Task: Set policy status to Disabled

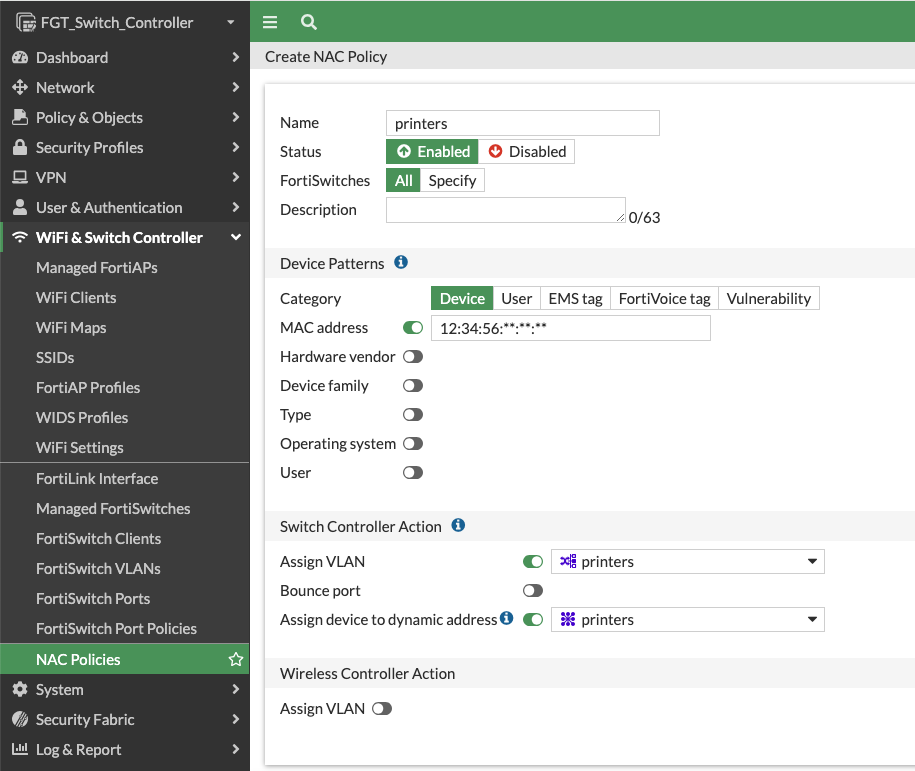Action: (x=527, y=151)
